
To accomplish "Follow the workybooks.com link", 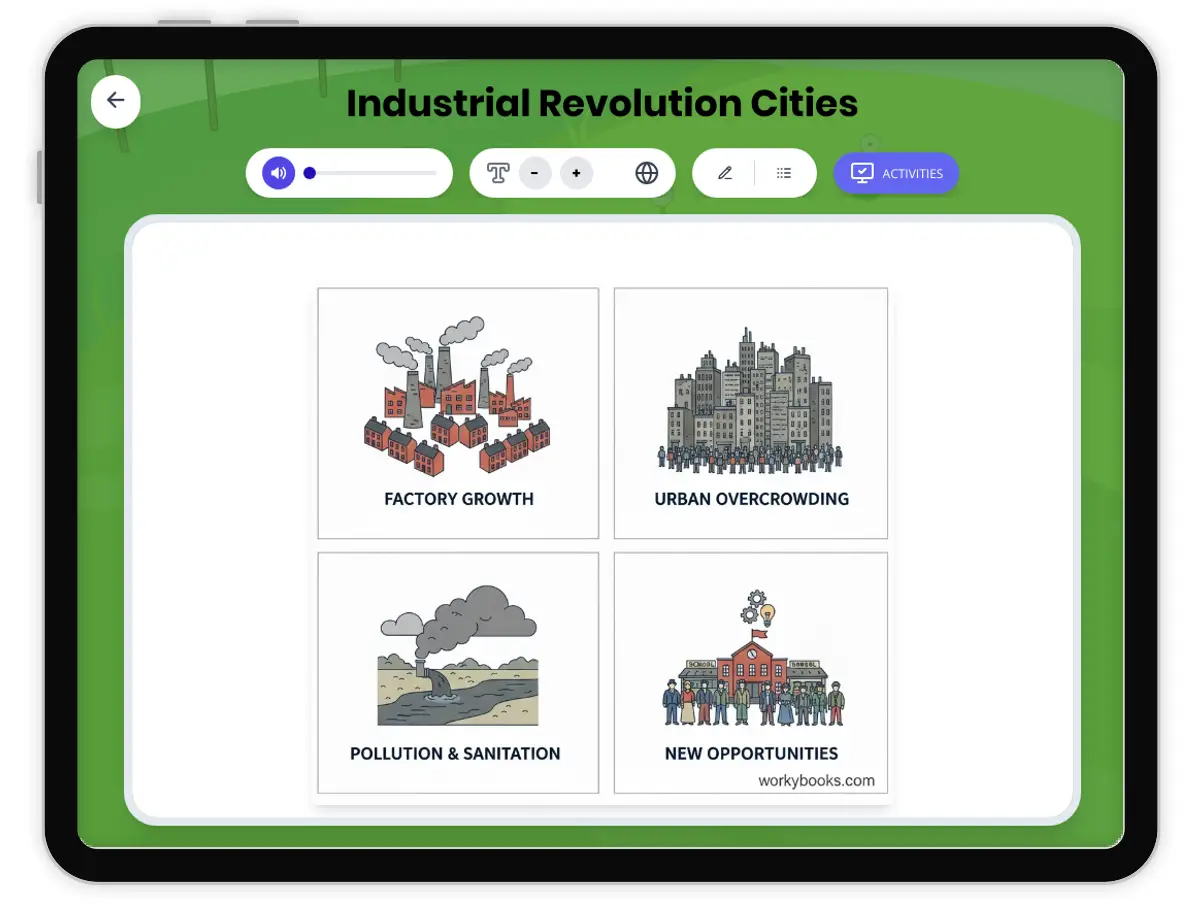I will click(x=815, y=779).
